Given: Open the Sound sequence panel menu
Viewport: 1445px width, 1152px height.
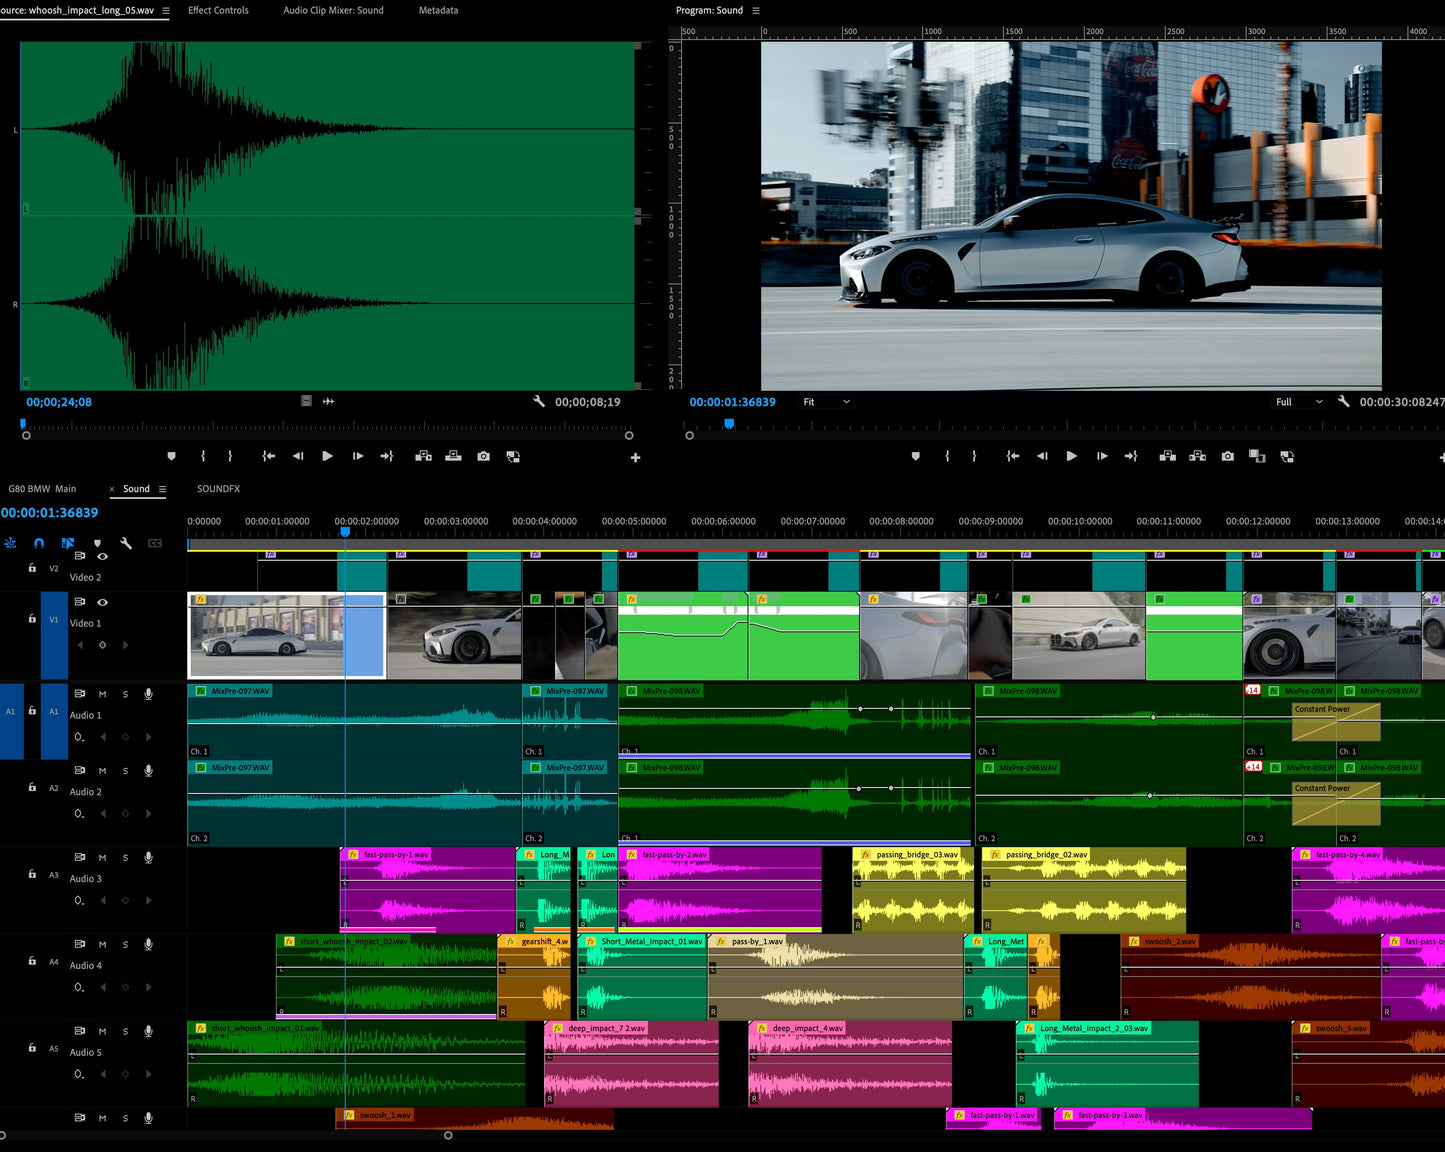Looking at the screenshot, I should pos(162,489).
